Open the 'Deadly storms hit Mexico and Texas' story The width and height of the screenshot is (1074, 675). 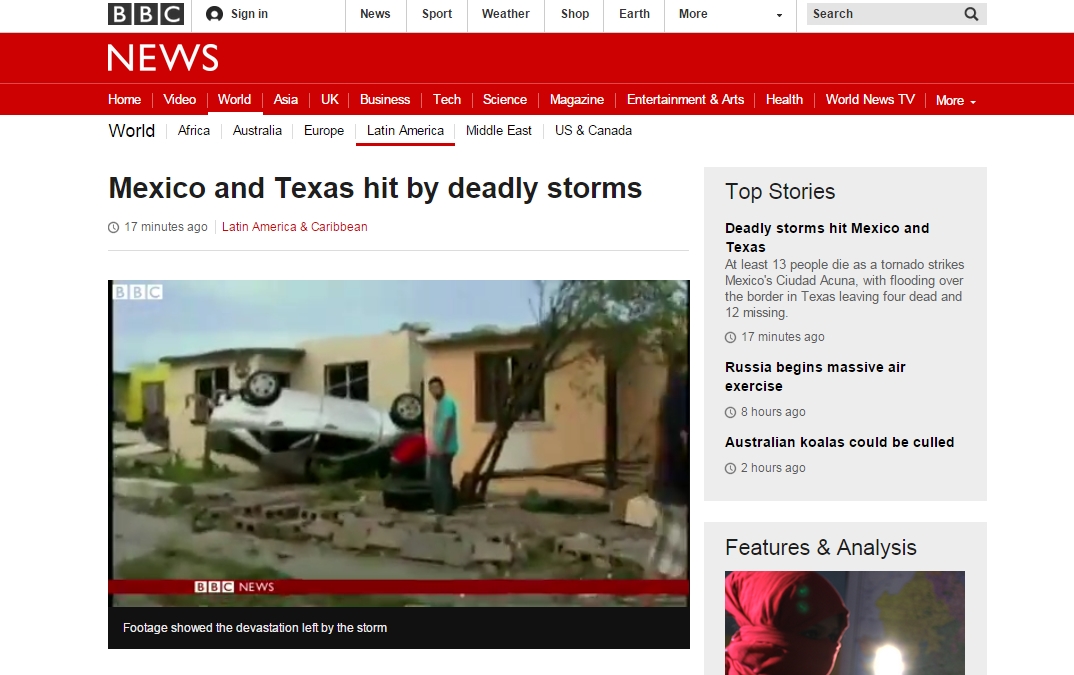pyautogui.click(x=827, y=237)
